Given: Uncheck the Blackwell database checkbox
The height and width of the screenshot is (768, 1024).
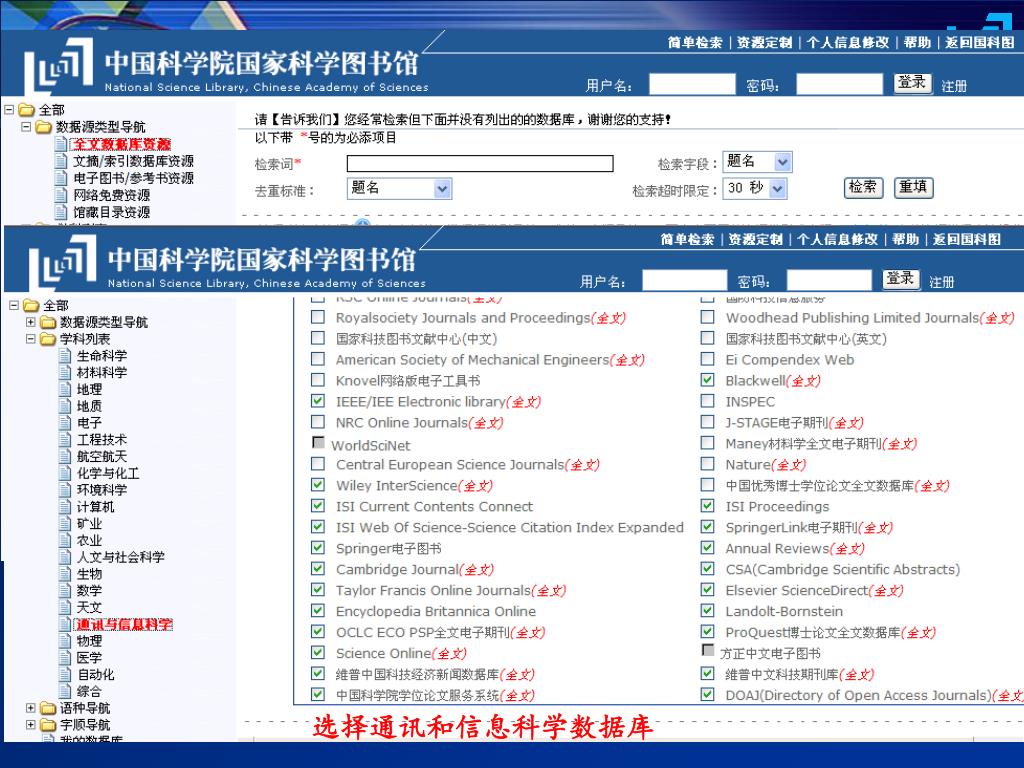Looking at the screenshot, I should pos(707,379).
